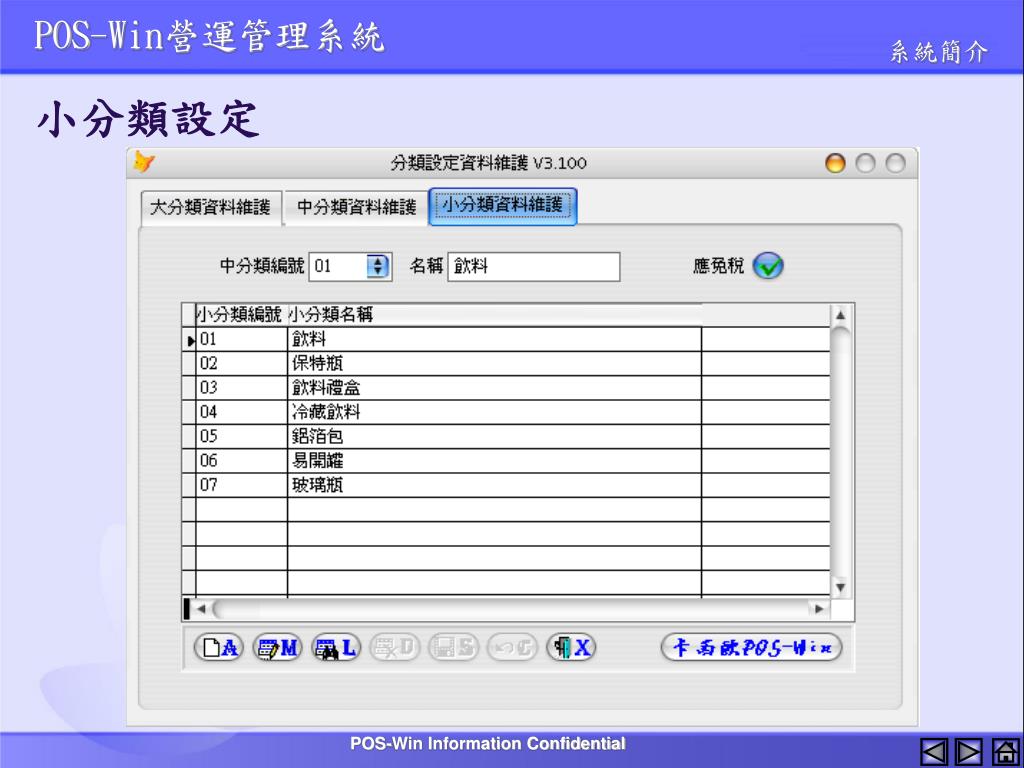Click code cell 07
The width and height of the screenshot is (1024, 768).
[242, 485]
